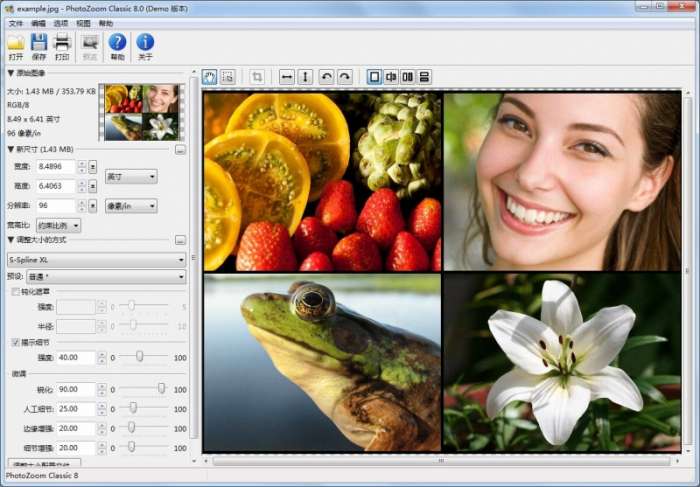Open the 视图 (View) menu
Screen dimensions: 700x487
point(83,23)
